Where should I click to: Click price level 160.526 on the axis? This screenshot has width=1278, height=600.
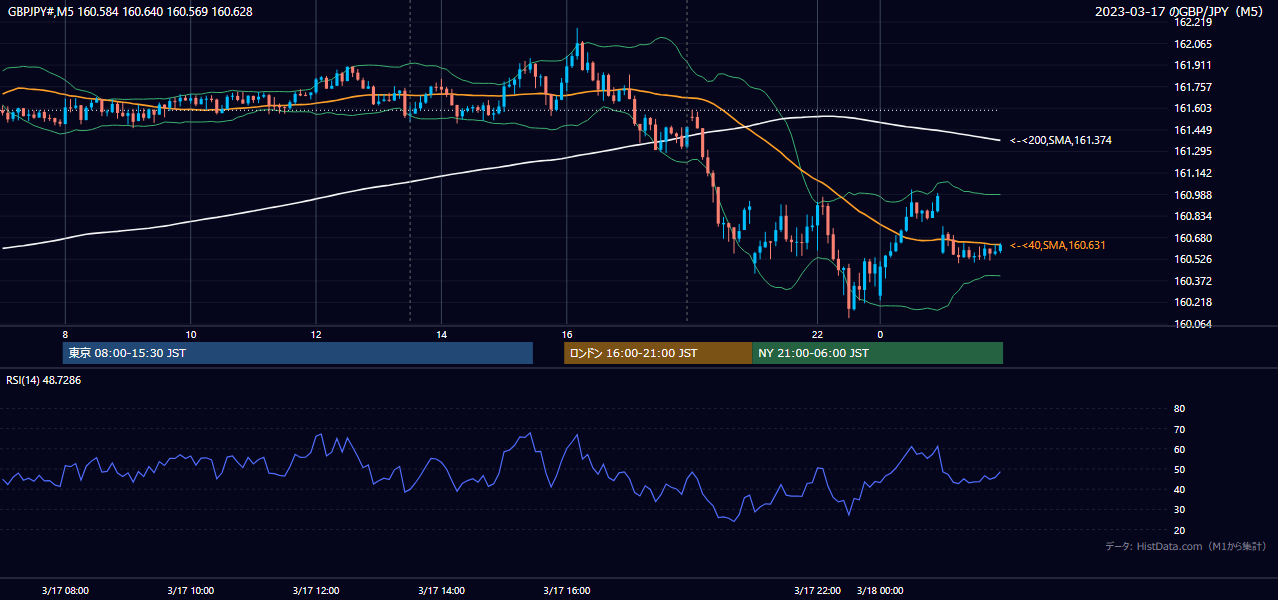click(x=1192, y=259)
